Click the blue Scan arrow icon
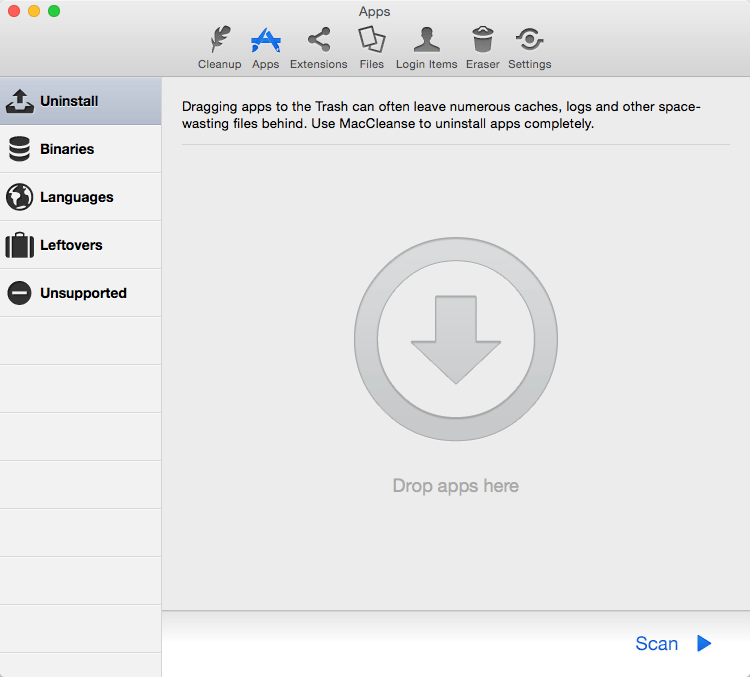Screen dimensions: 750x677 pyautogui.click(x=704, y=643)
